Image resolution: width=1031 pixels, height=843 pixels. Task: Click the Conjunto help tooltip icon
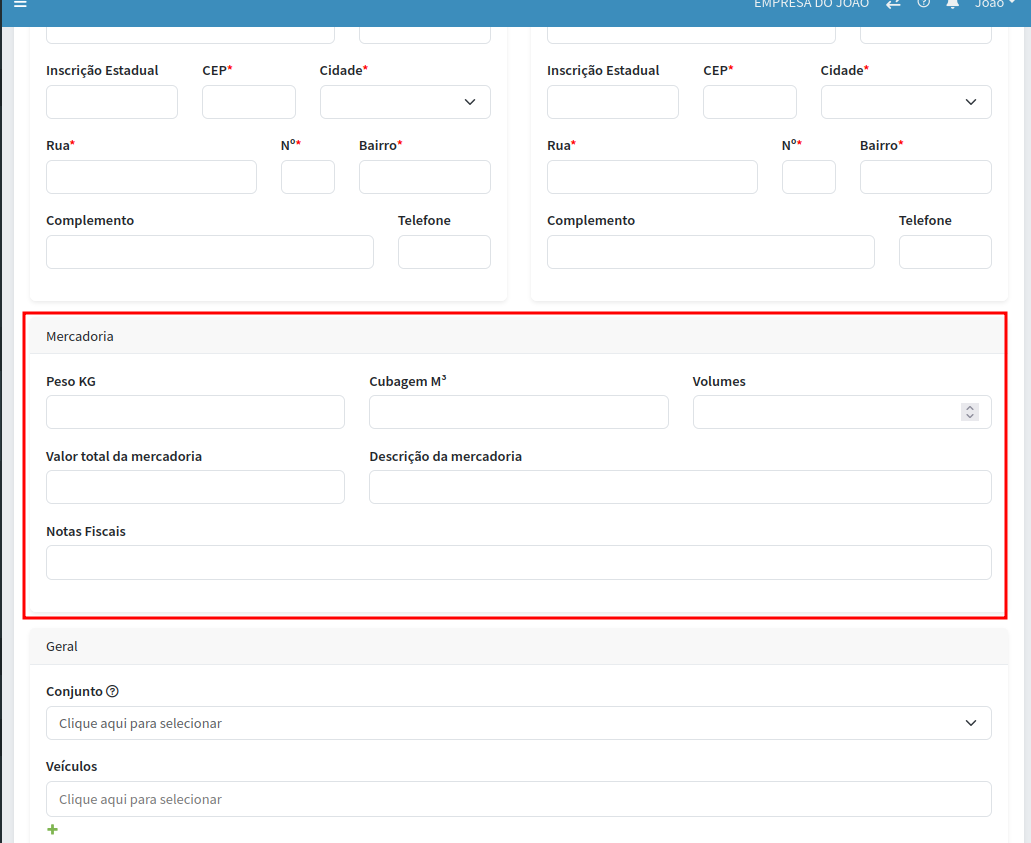pos(113,691)
